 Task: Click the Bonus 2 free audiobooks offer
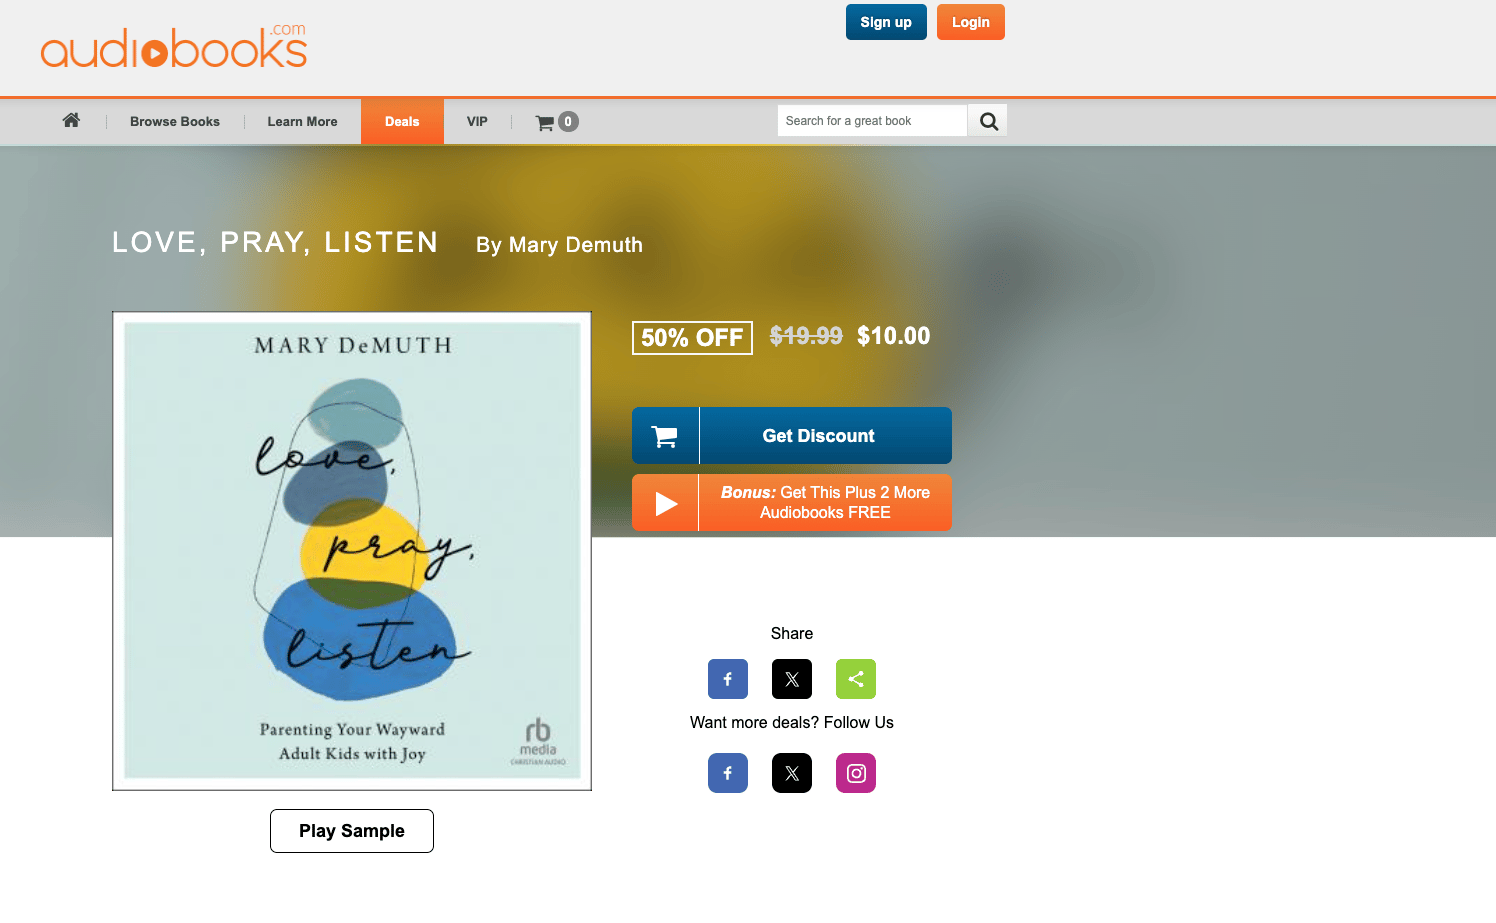point(792,503)
